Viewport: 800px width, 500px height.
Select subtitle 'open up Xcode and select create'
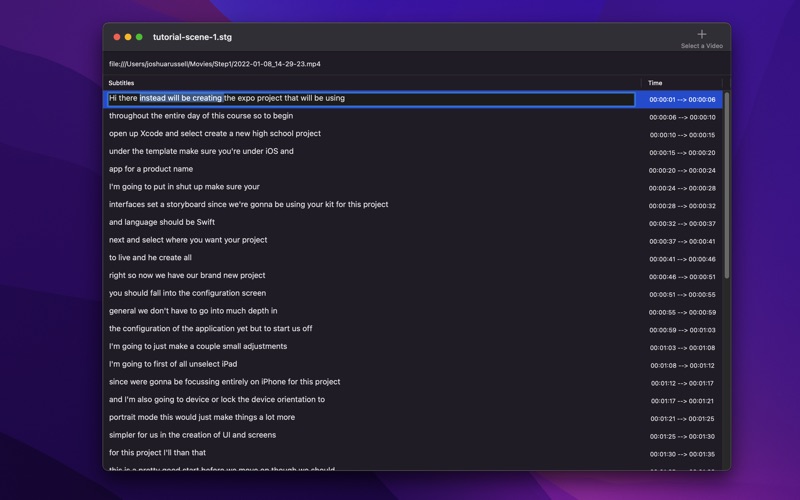point(214,134)
